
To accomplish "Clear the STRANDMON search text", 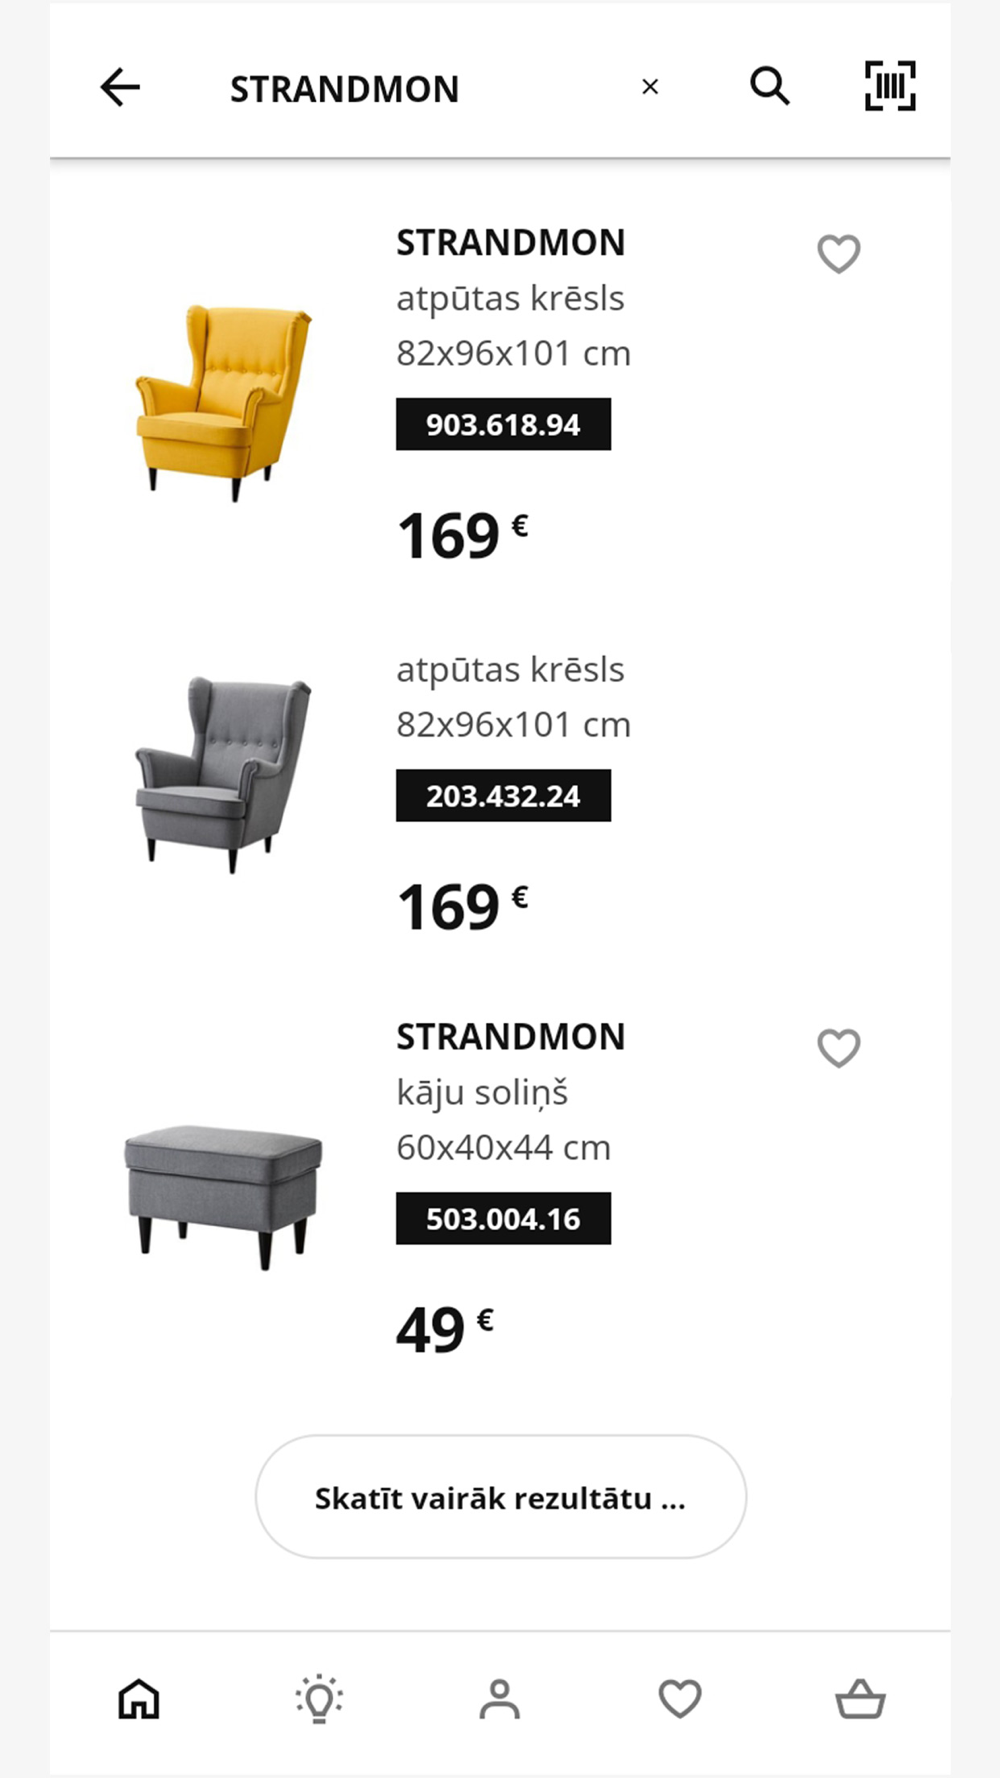I will (x=650, y=87).
